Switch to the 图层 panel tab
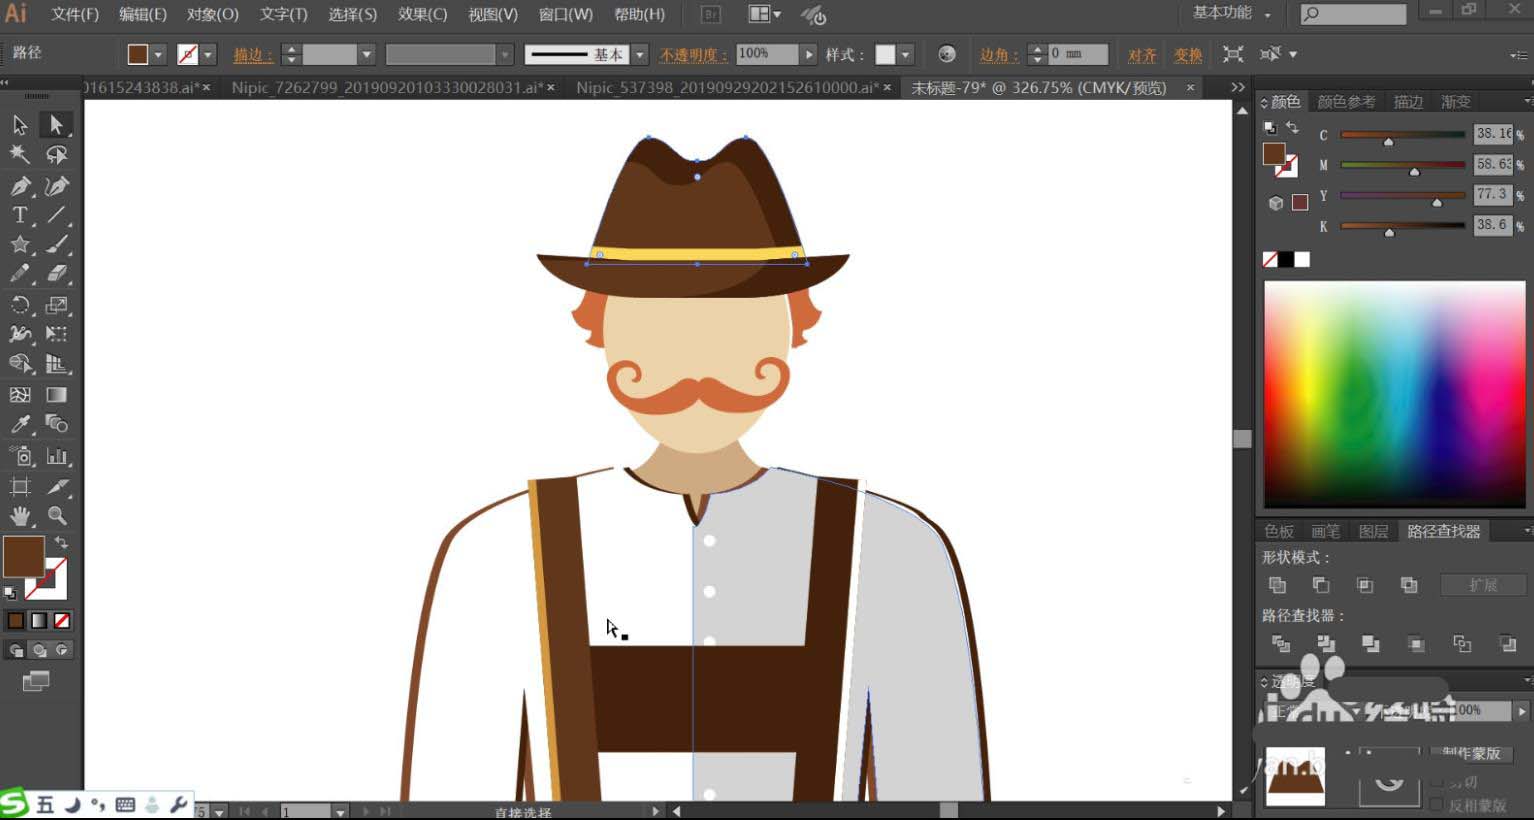 pos(1373,531)
